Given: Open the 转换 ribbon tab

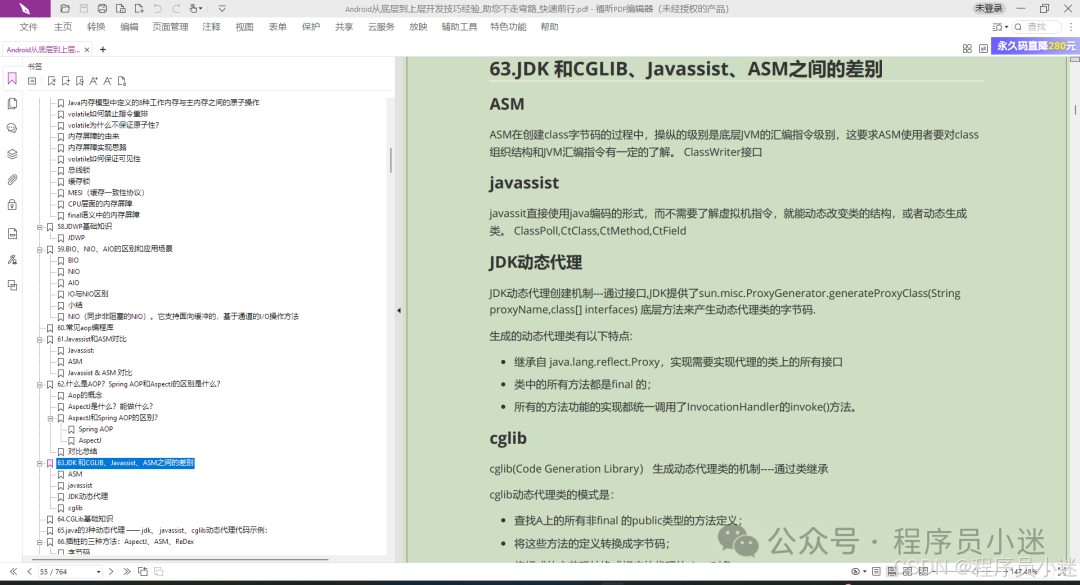Looking at the screenshot, I should coord(96,27).
